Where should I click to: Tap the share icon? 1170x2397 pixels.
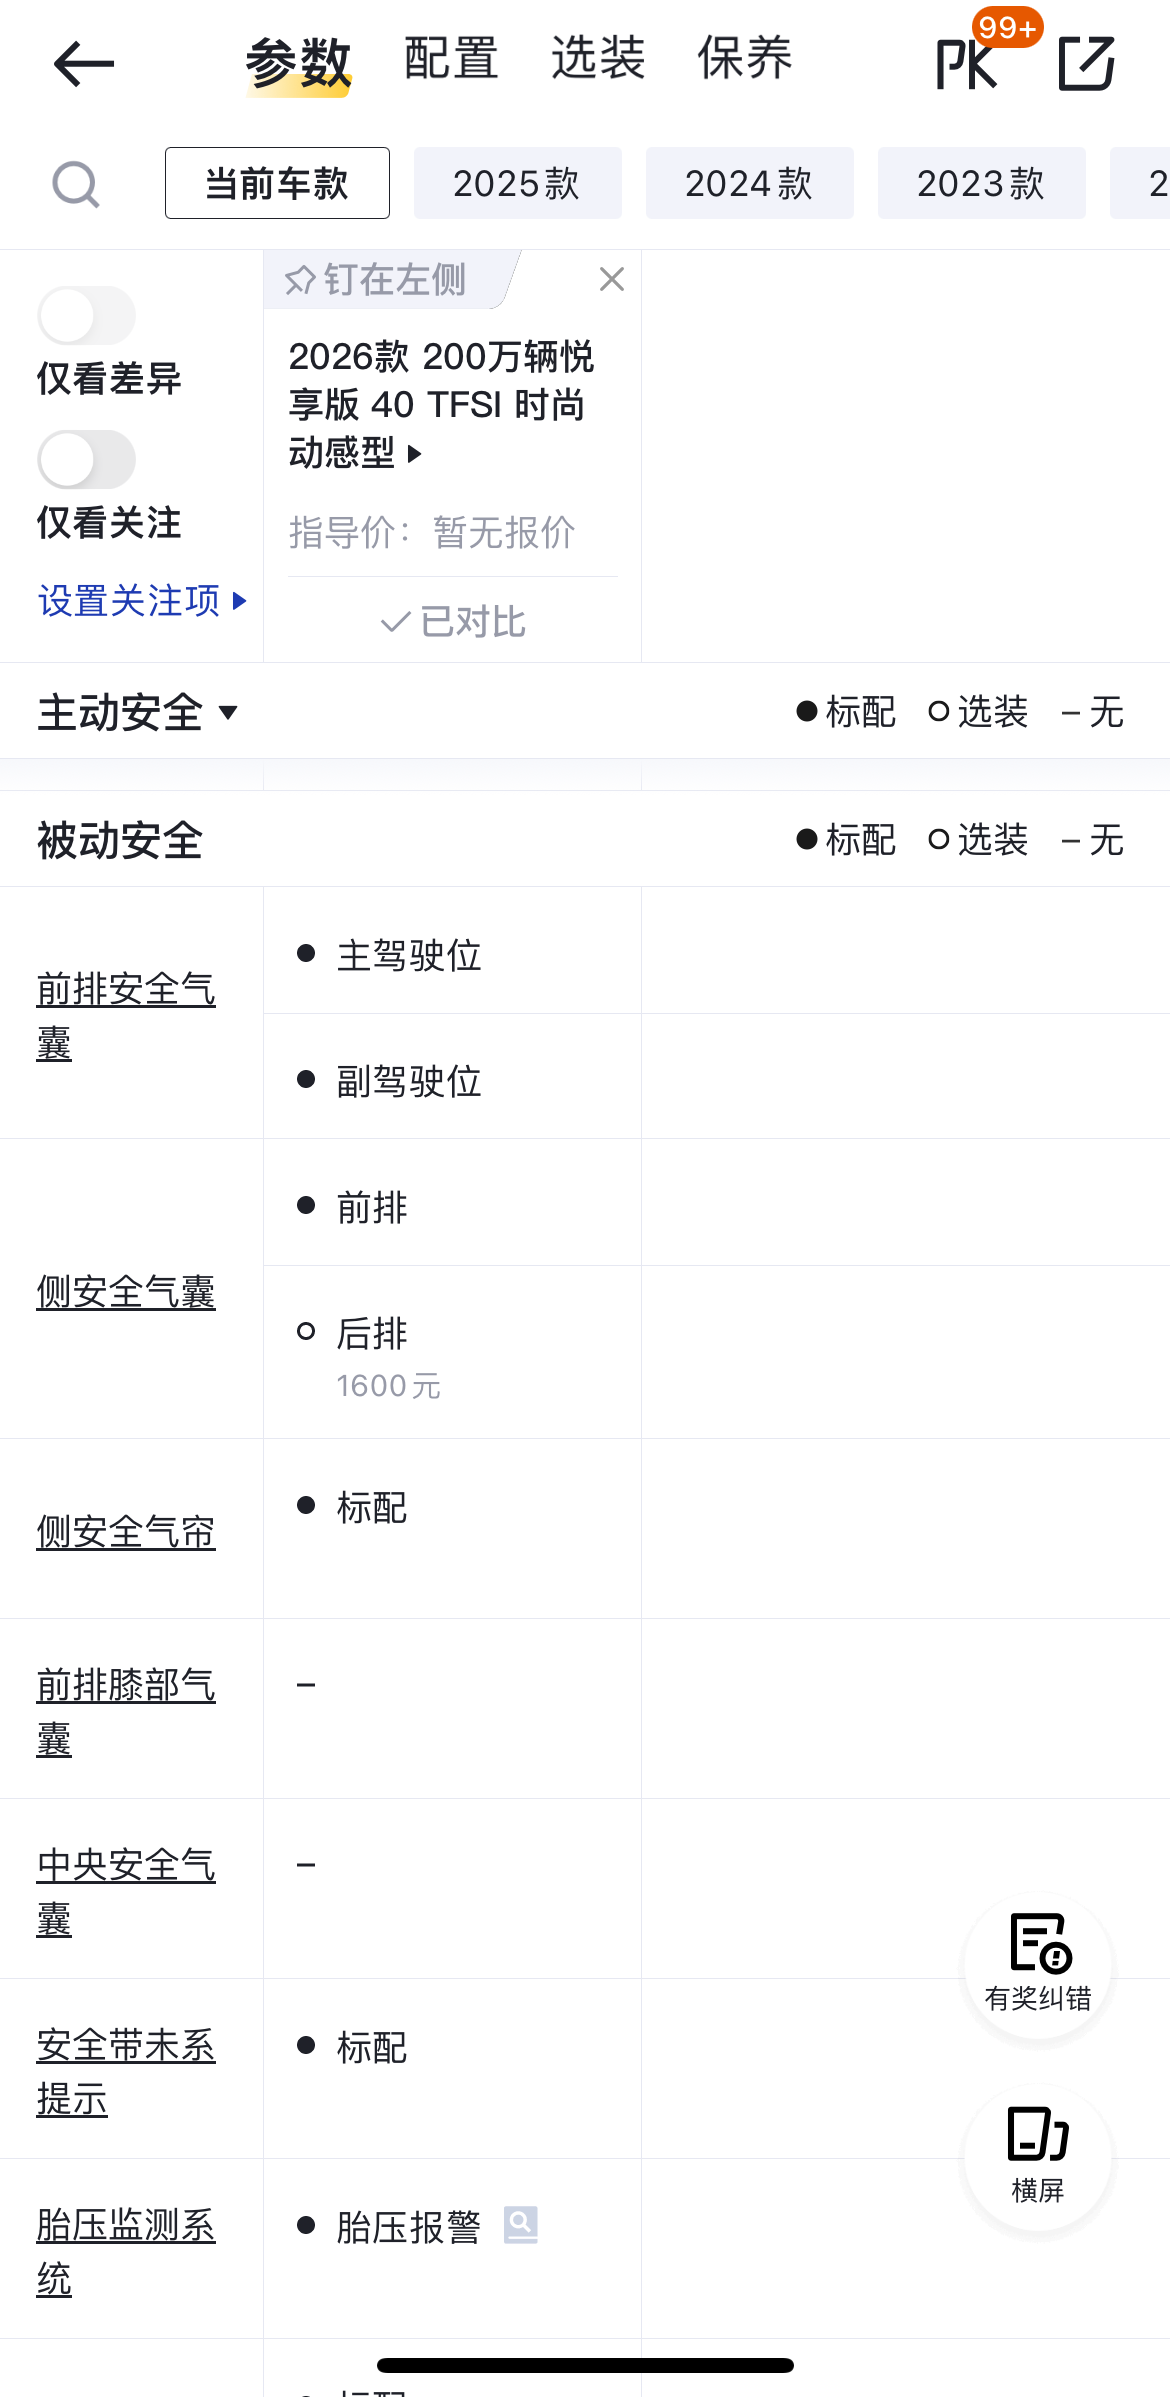pos(1086,64)
